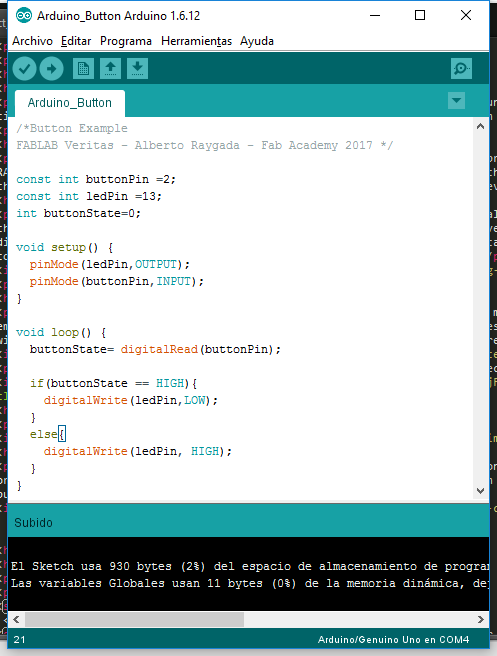Click the code editor scroll up arrow
This screenshot has height=656, width=497.
click(x=480, y=126)
